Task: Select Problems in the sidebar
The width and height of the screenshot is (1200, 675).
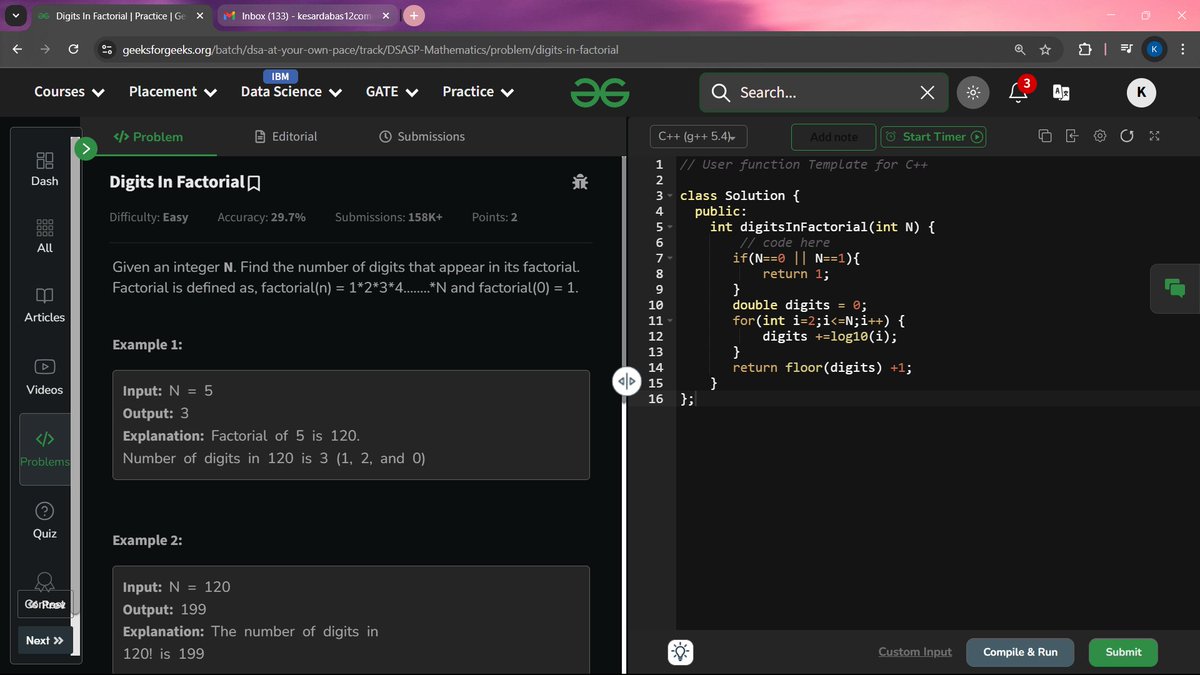Action: pos(45,449)
